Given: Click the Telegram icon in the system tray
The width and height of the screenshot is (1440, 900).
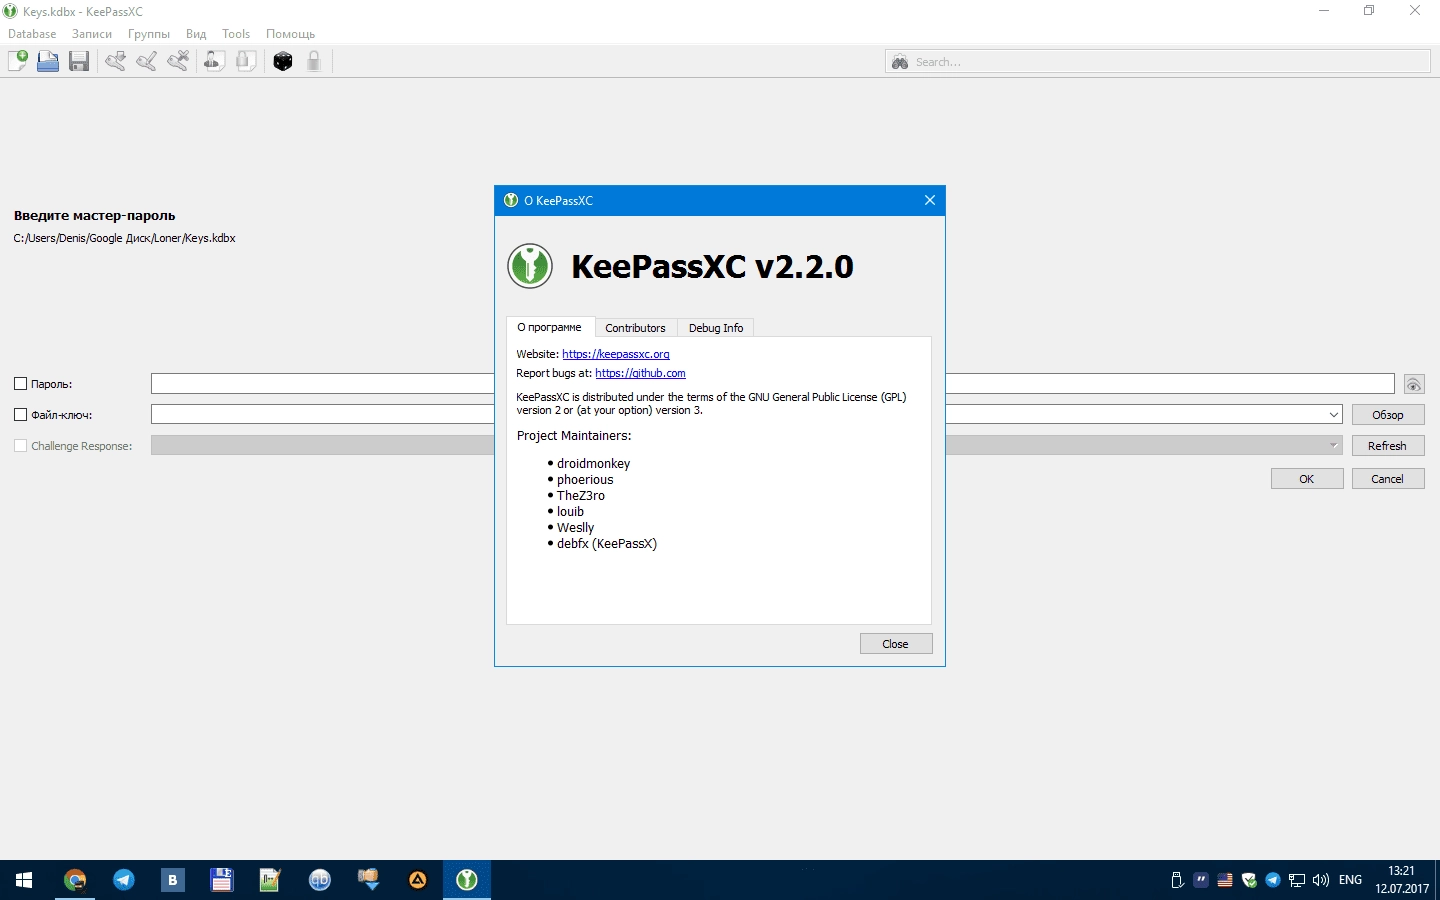Looking at the screenshot, I should click(x=1273, y=880).
